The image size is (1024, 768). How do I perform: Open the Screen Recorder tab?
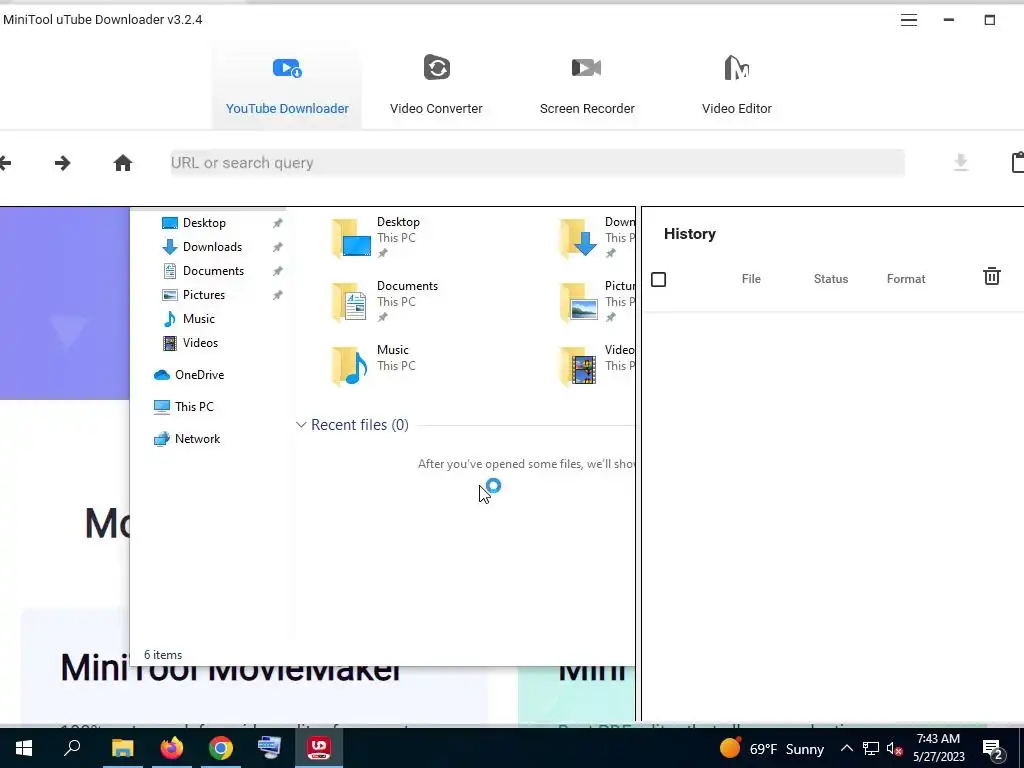587,86
